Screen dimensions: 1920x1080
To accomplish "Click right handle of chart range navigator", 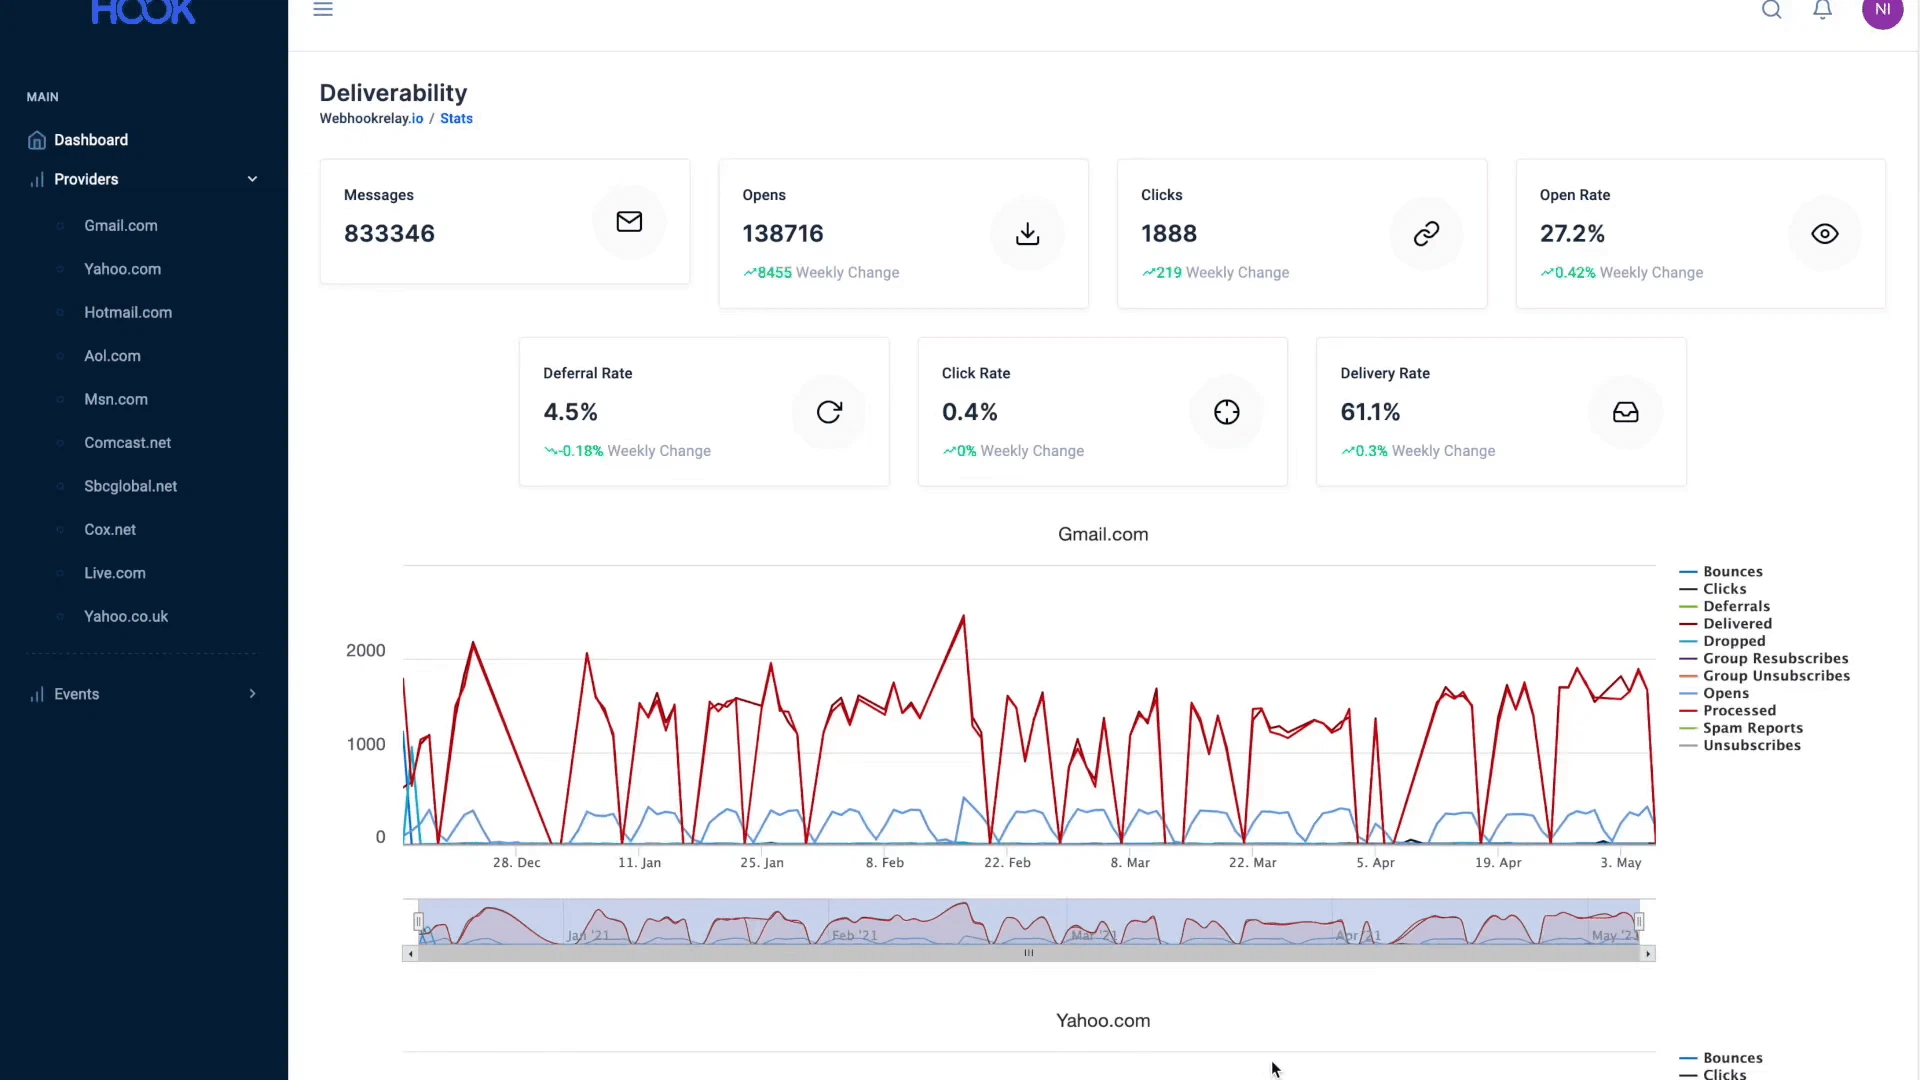I will (x=1638, y=921).
